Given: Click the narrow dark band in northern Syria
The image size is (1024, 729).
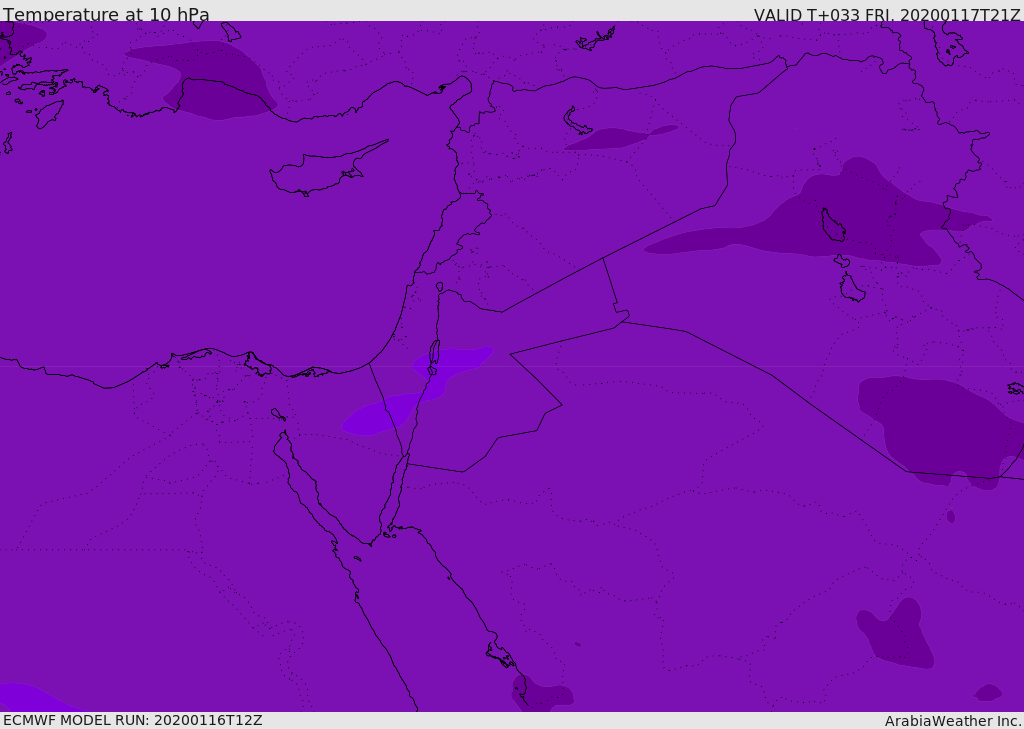Looking at the screenshot, I should click(620, 137).
